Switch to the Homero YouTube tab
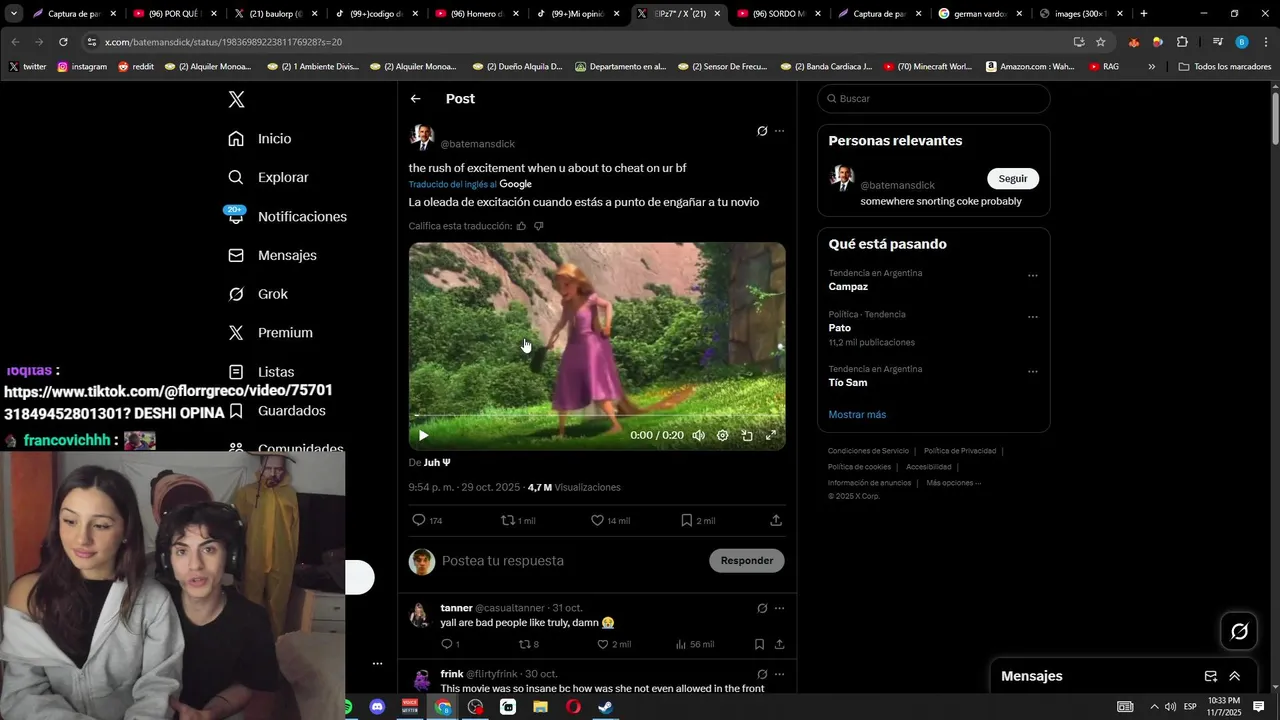Image resolution: width=1280 pixels, height=720 pixels. click(478, 14)
